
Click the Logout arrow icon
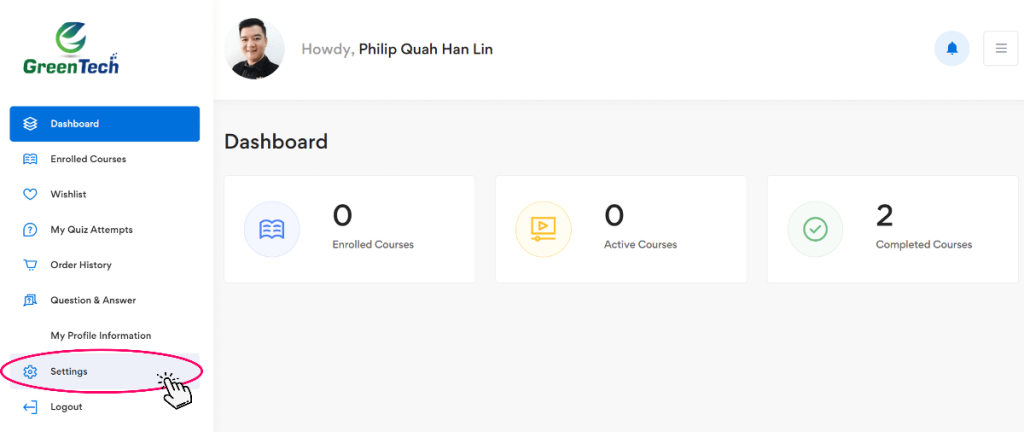click(30, 407)
